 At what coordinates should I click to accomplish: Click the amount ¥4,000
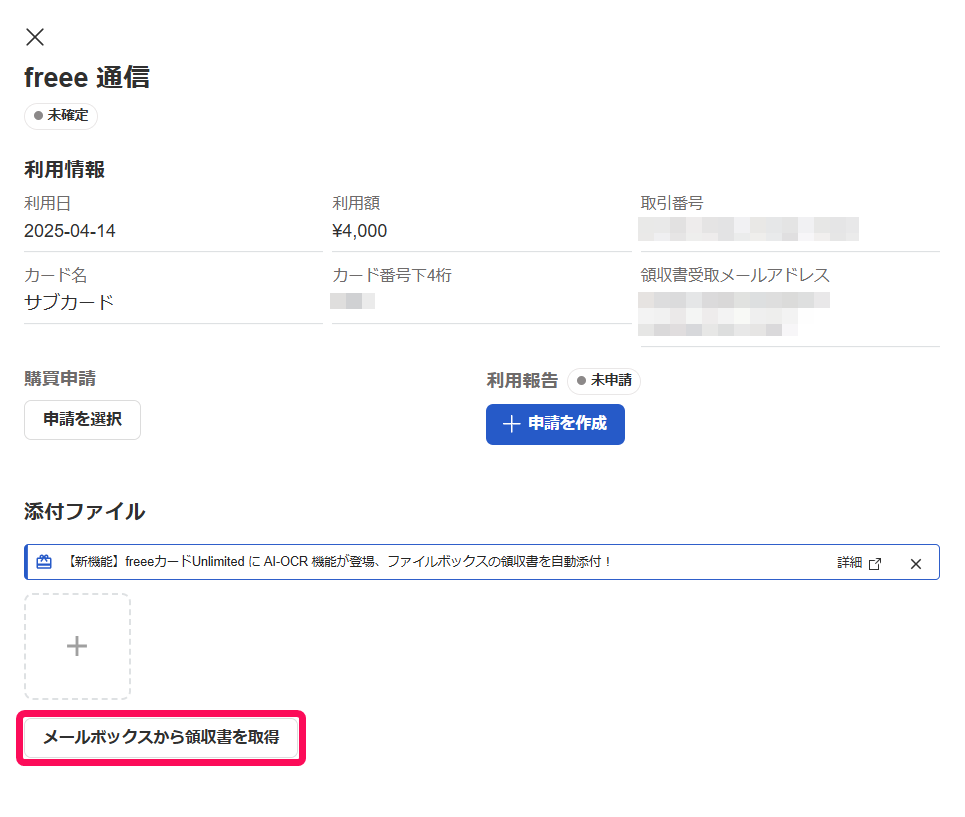pyautogui.click(x=359, y=231)
